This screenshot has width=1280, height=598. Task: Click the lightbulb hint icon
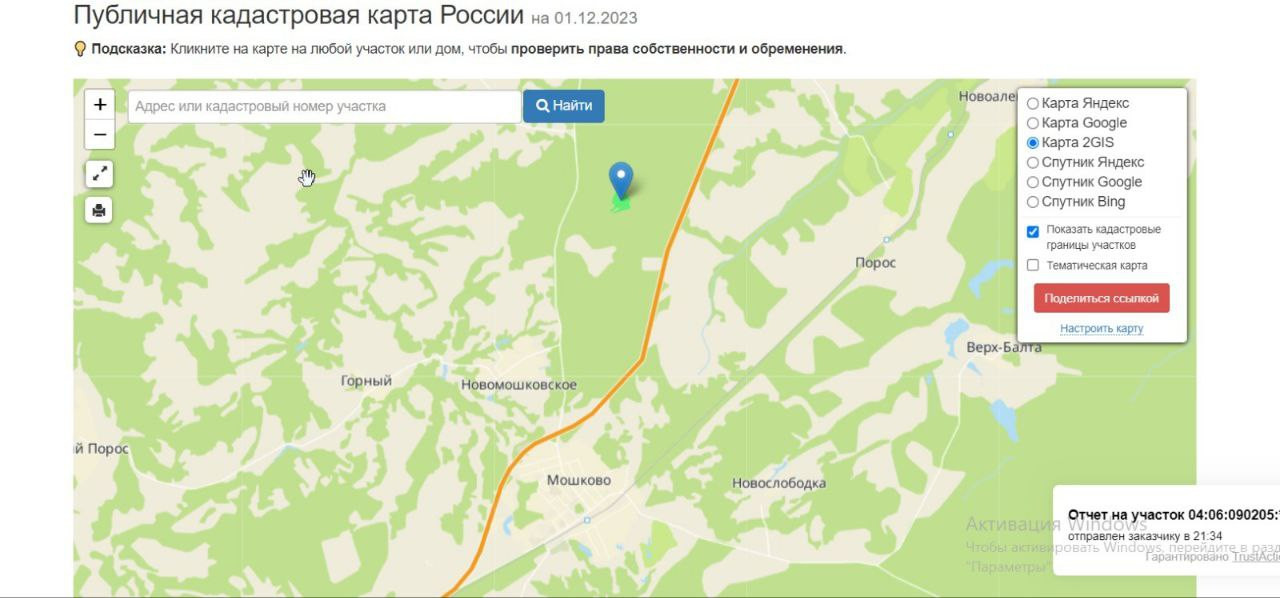(x=80, y=48)
